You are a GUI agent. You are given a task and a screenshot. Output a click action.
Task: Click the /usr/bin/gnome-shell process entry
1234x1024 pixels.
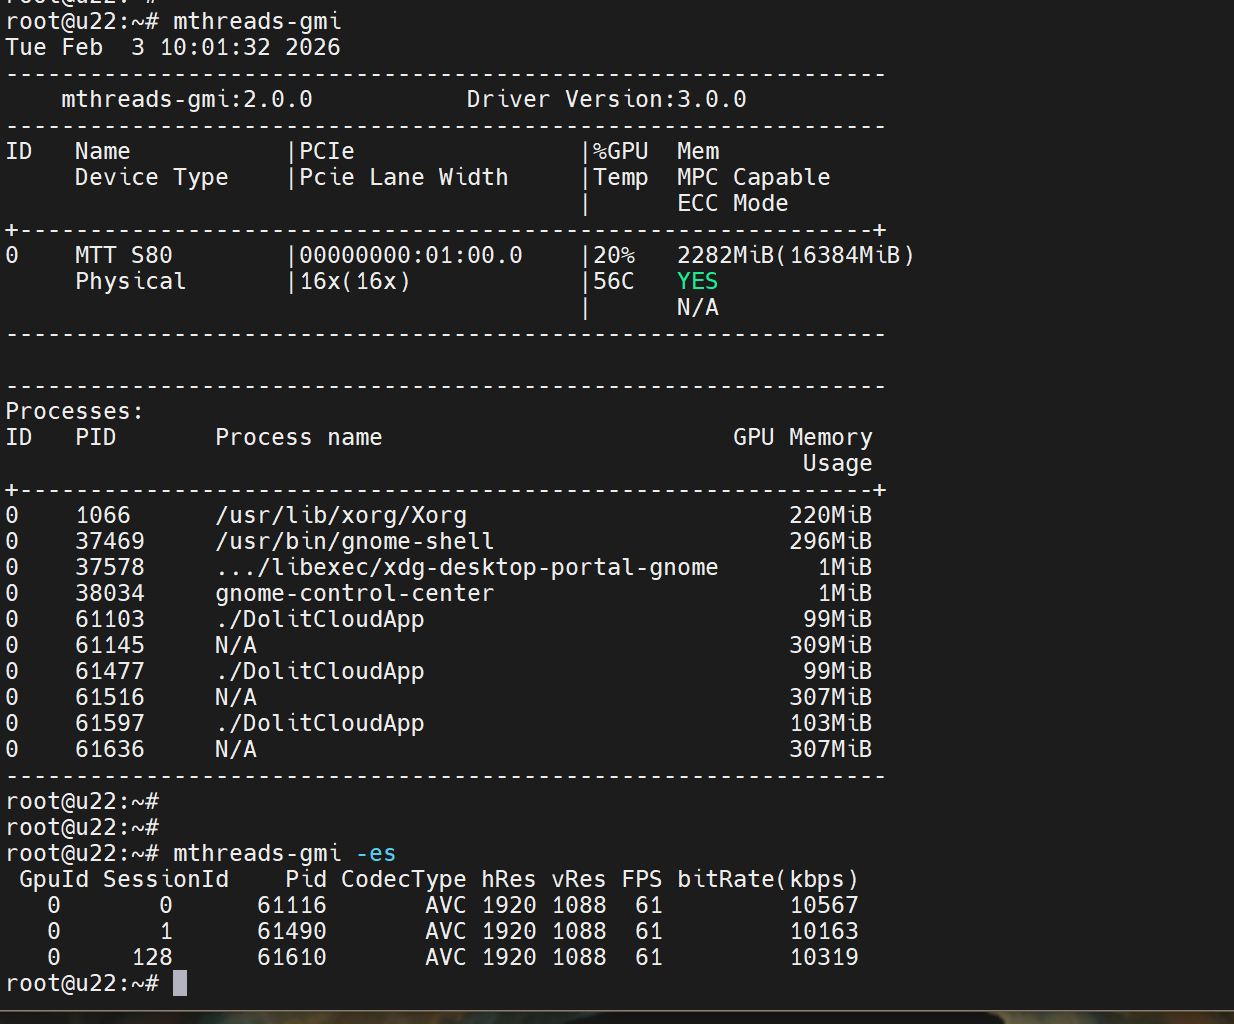[354, 541]
